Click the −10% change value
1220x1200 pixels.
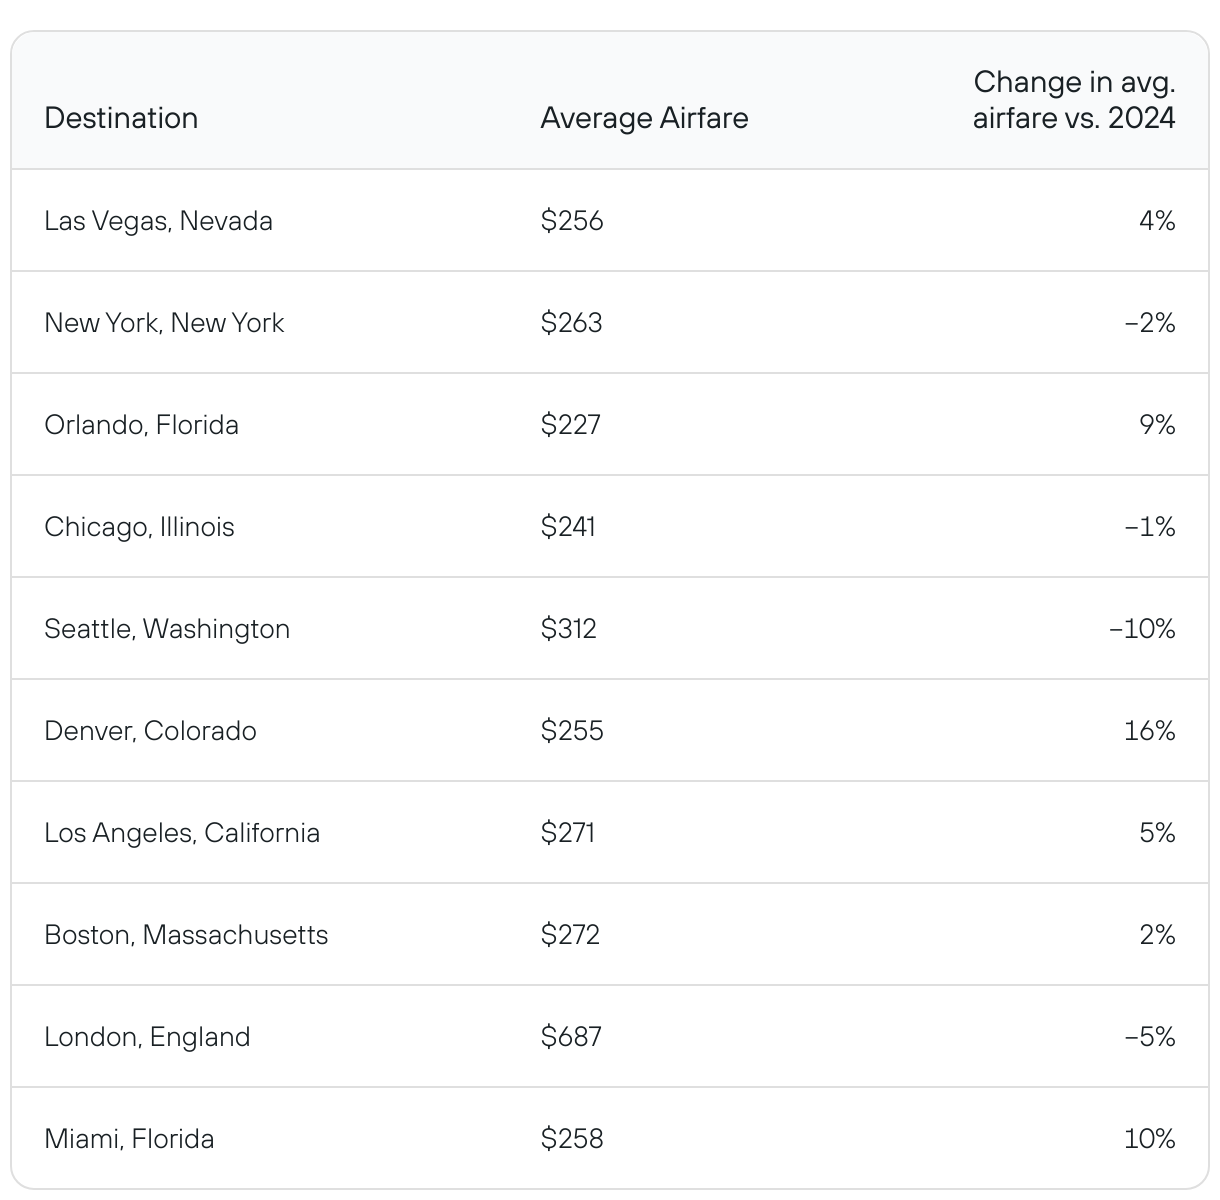tap(1142, 629)
